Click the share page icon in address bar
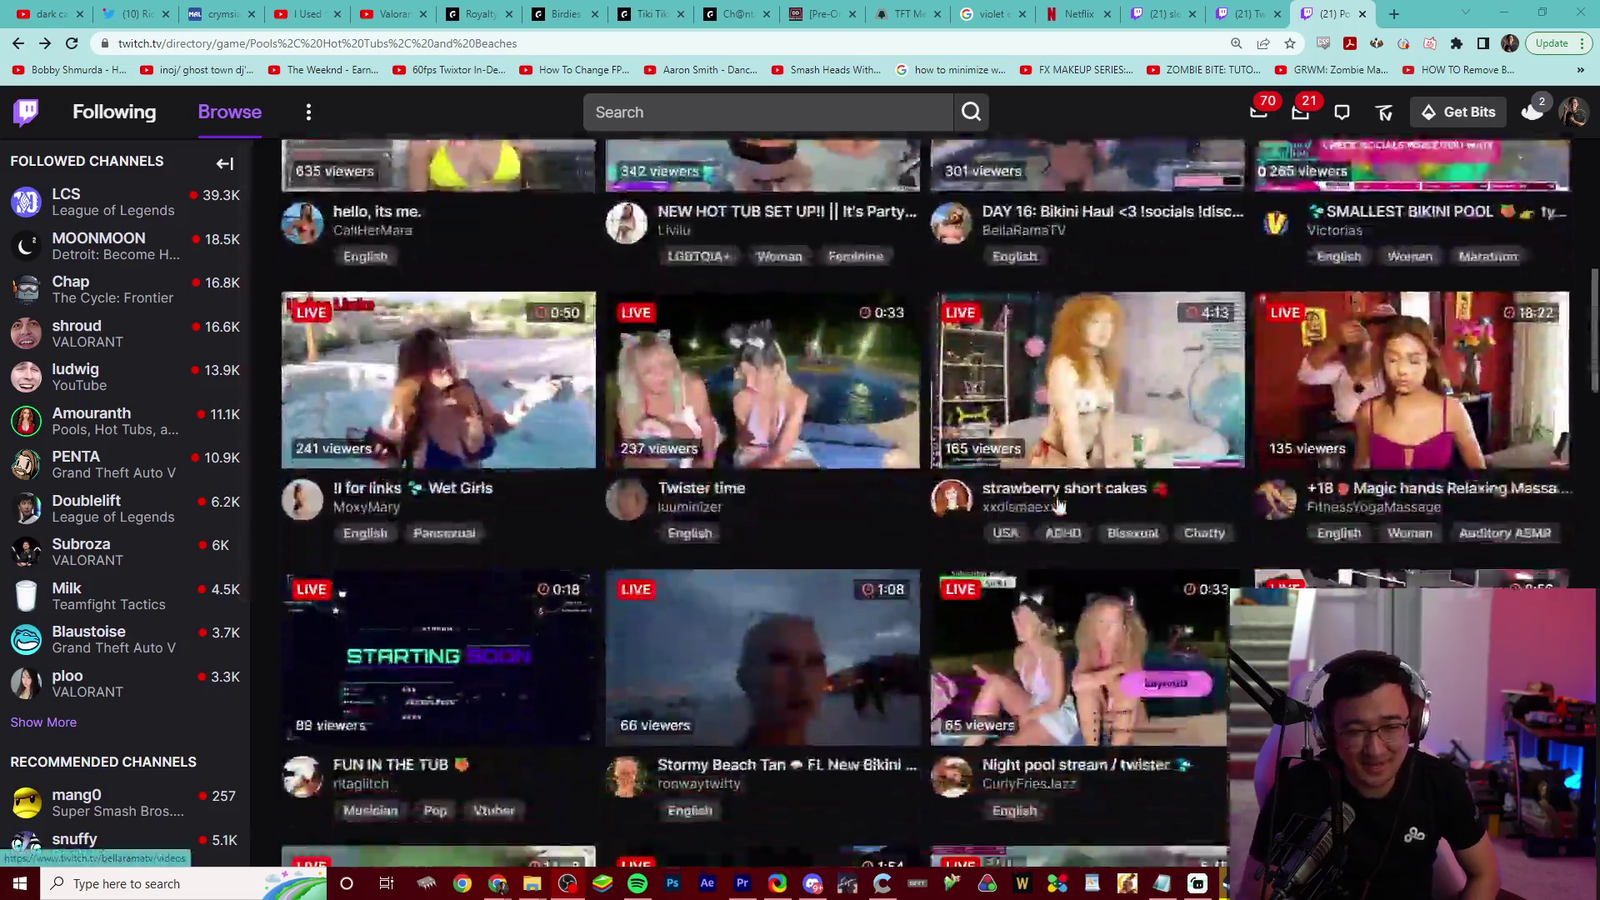The width and height of the screenshot is (1600, 900). pyautogui.click(x=1263, y=43)
